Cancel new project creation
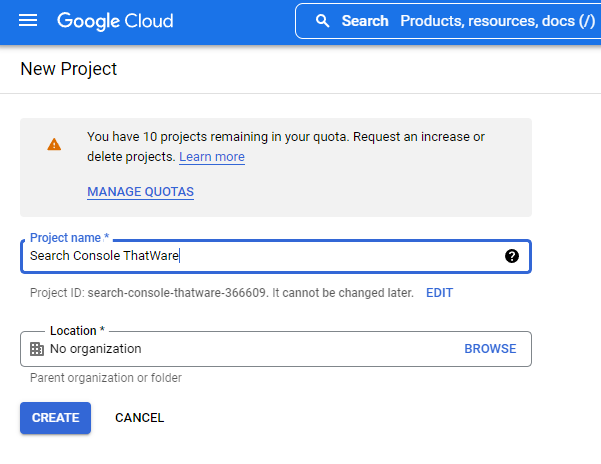Screen dimensions: 601x464 pyautogui.click(x=140, y=418)
